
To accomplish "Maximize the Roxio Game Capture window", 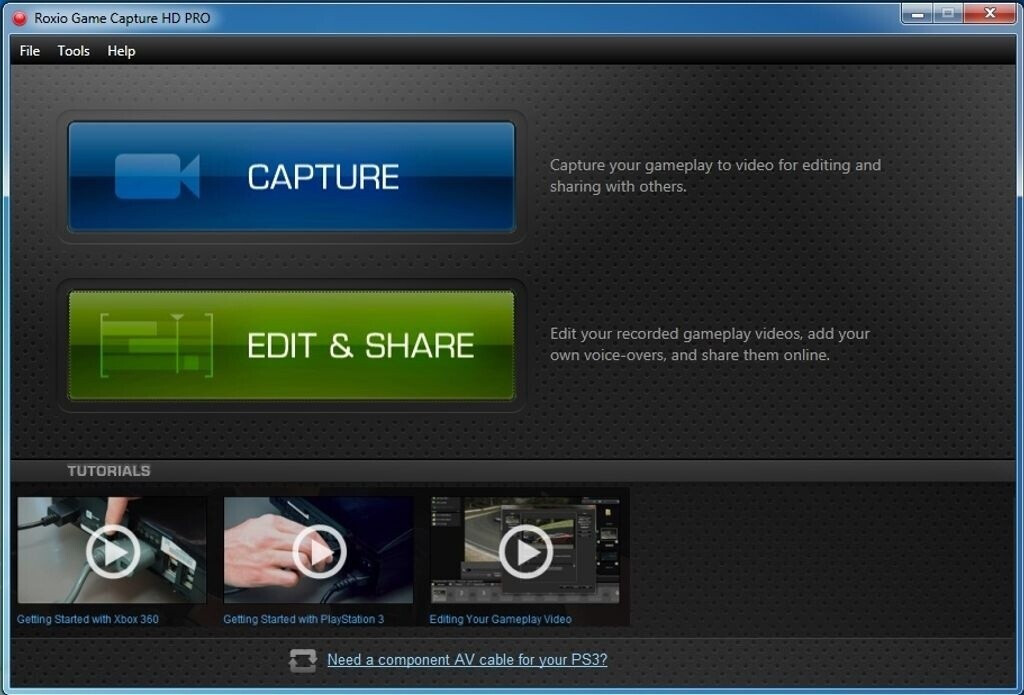I will [948, 13].
